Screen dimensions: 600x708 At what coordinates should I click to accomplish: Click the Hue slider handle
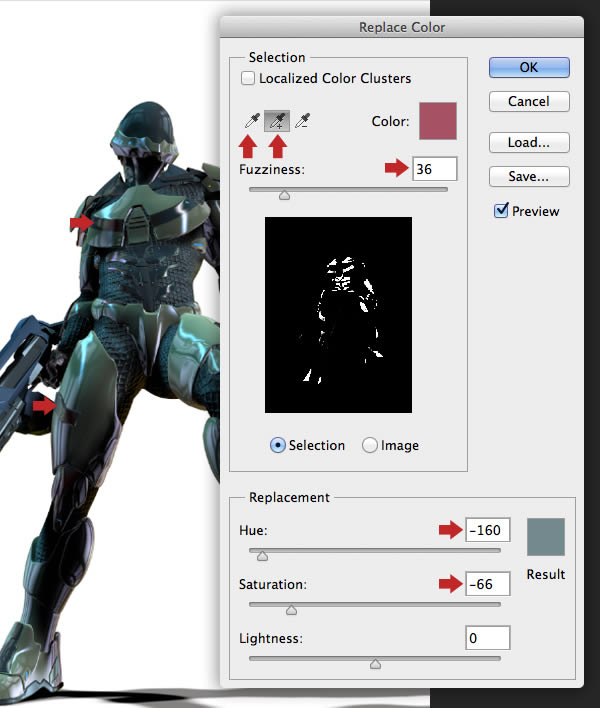tap(262, 555)
